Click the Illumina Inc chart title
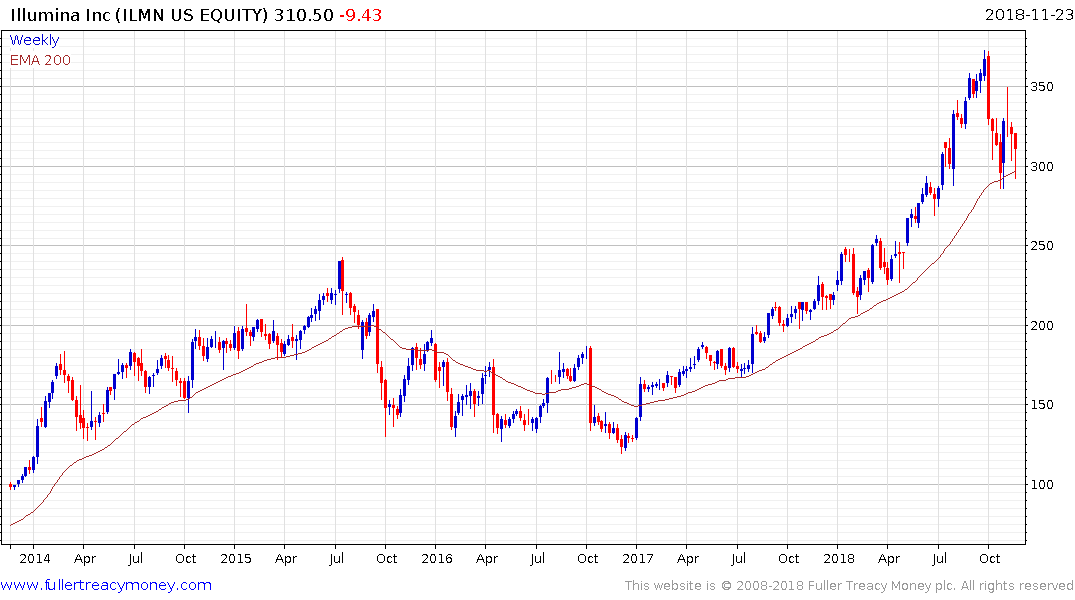The image size is (1075, 600). pyautogui.click(x=138, y=15)
